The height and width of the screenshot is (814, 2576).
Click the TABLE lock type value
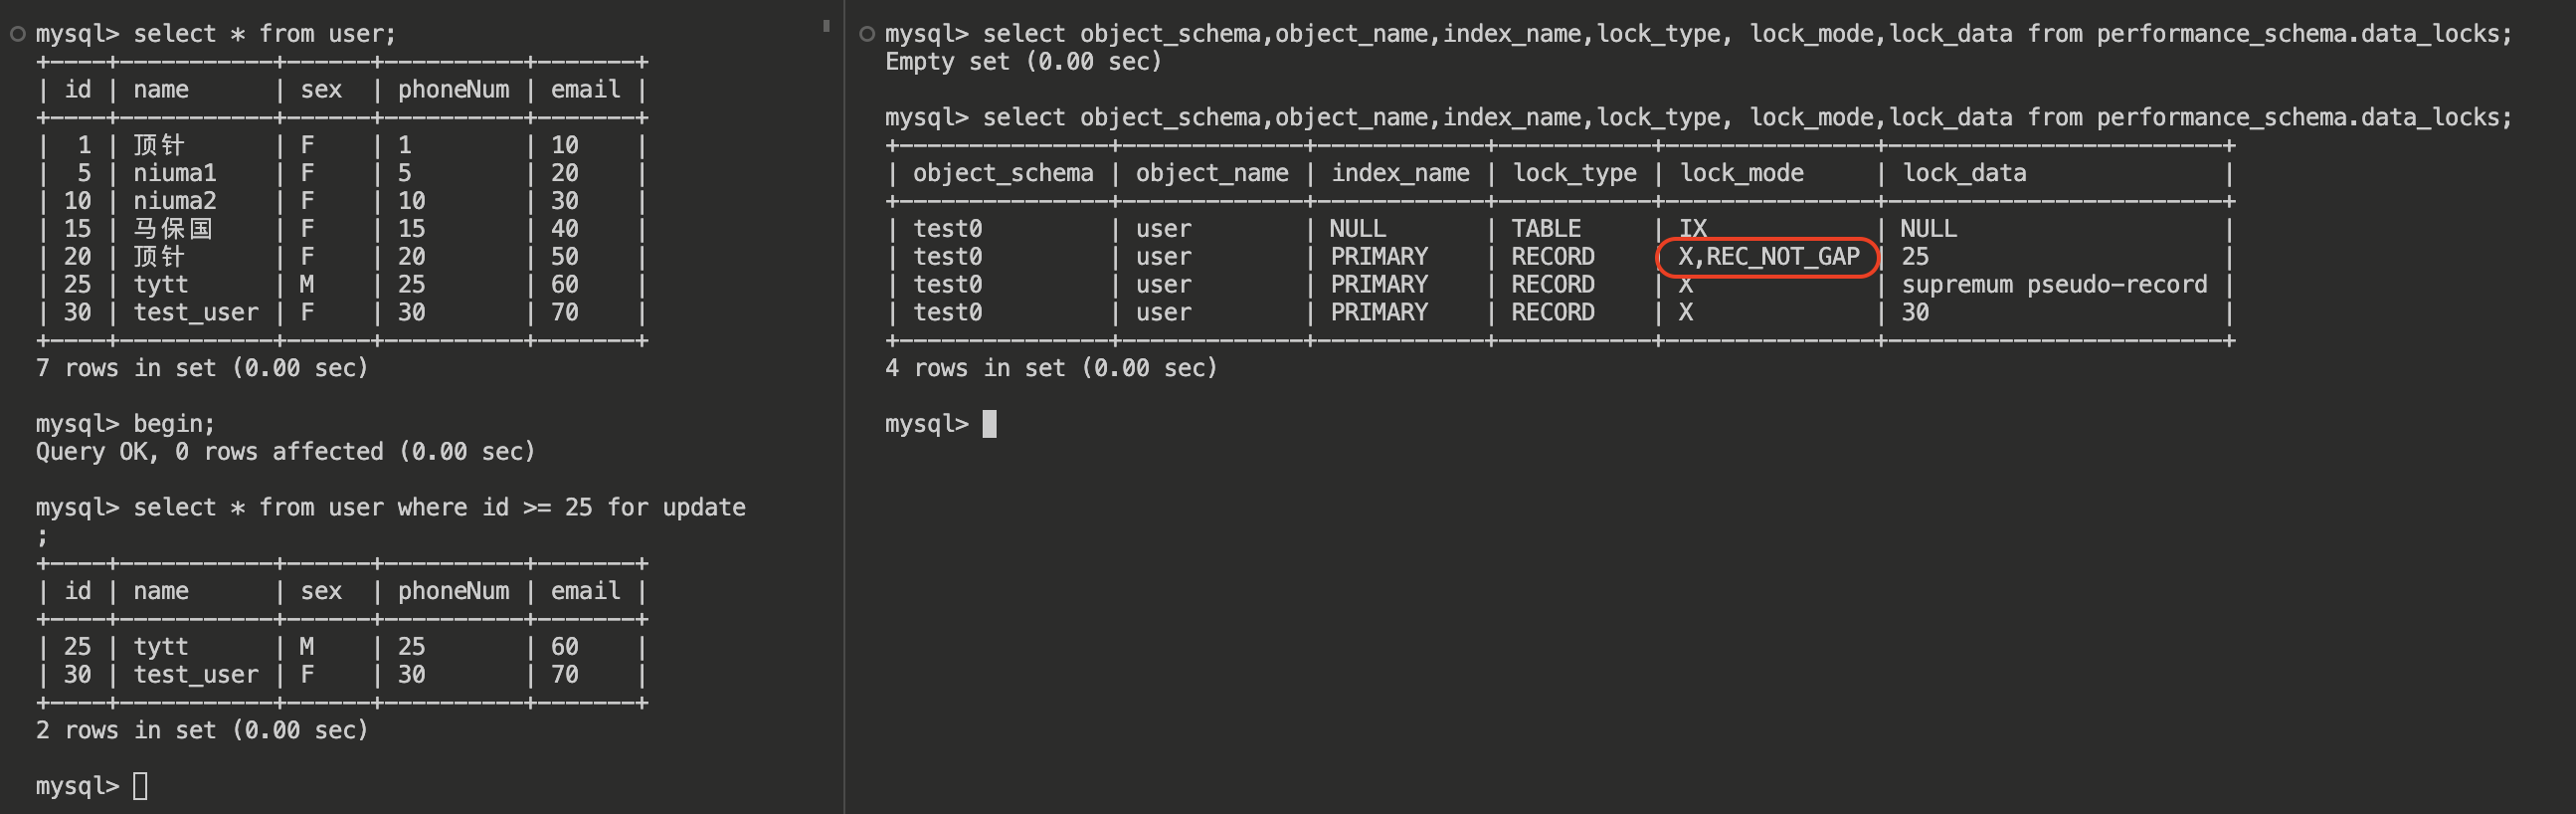[x=1545, y=229]
